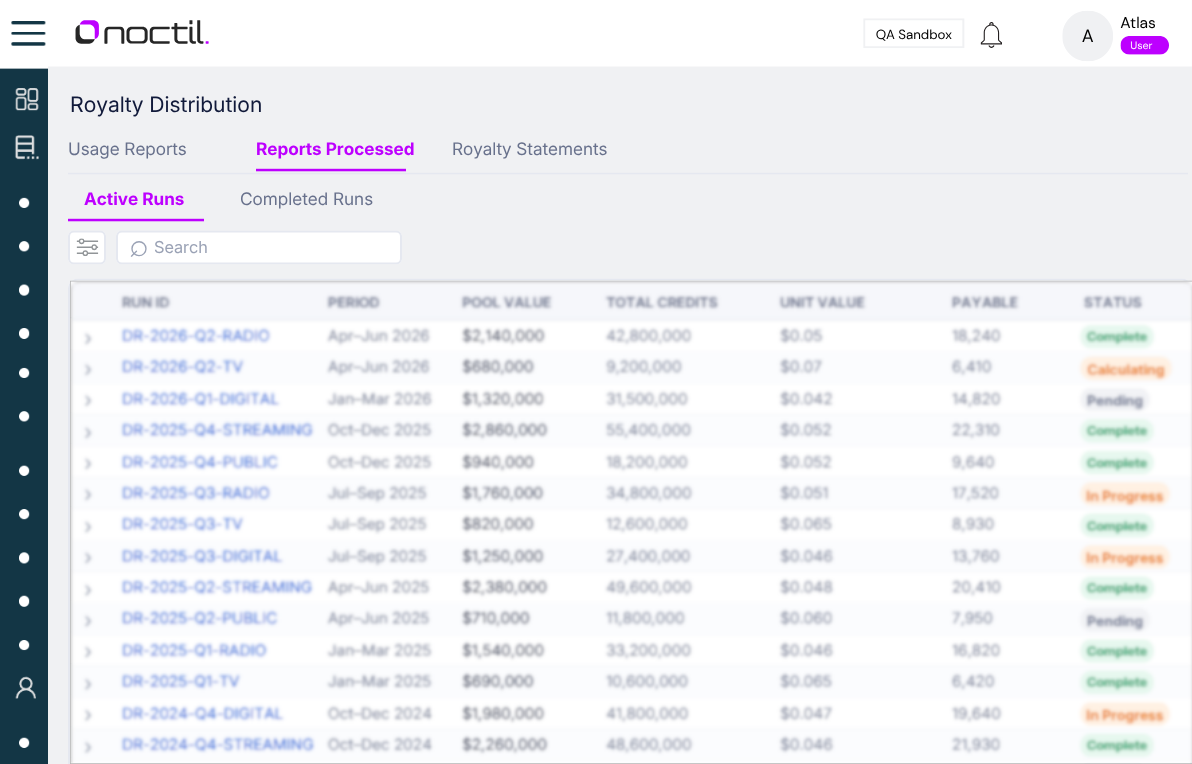This screenshot has width=1192, height=764.
Task: Open the list sidebar icon below dashboard
Action: [27, 147]
